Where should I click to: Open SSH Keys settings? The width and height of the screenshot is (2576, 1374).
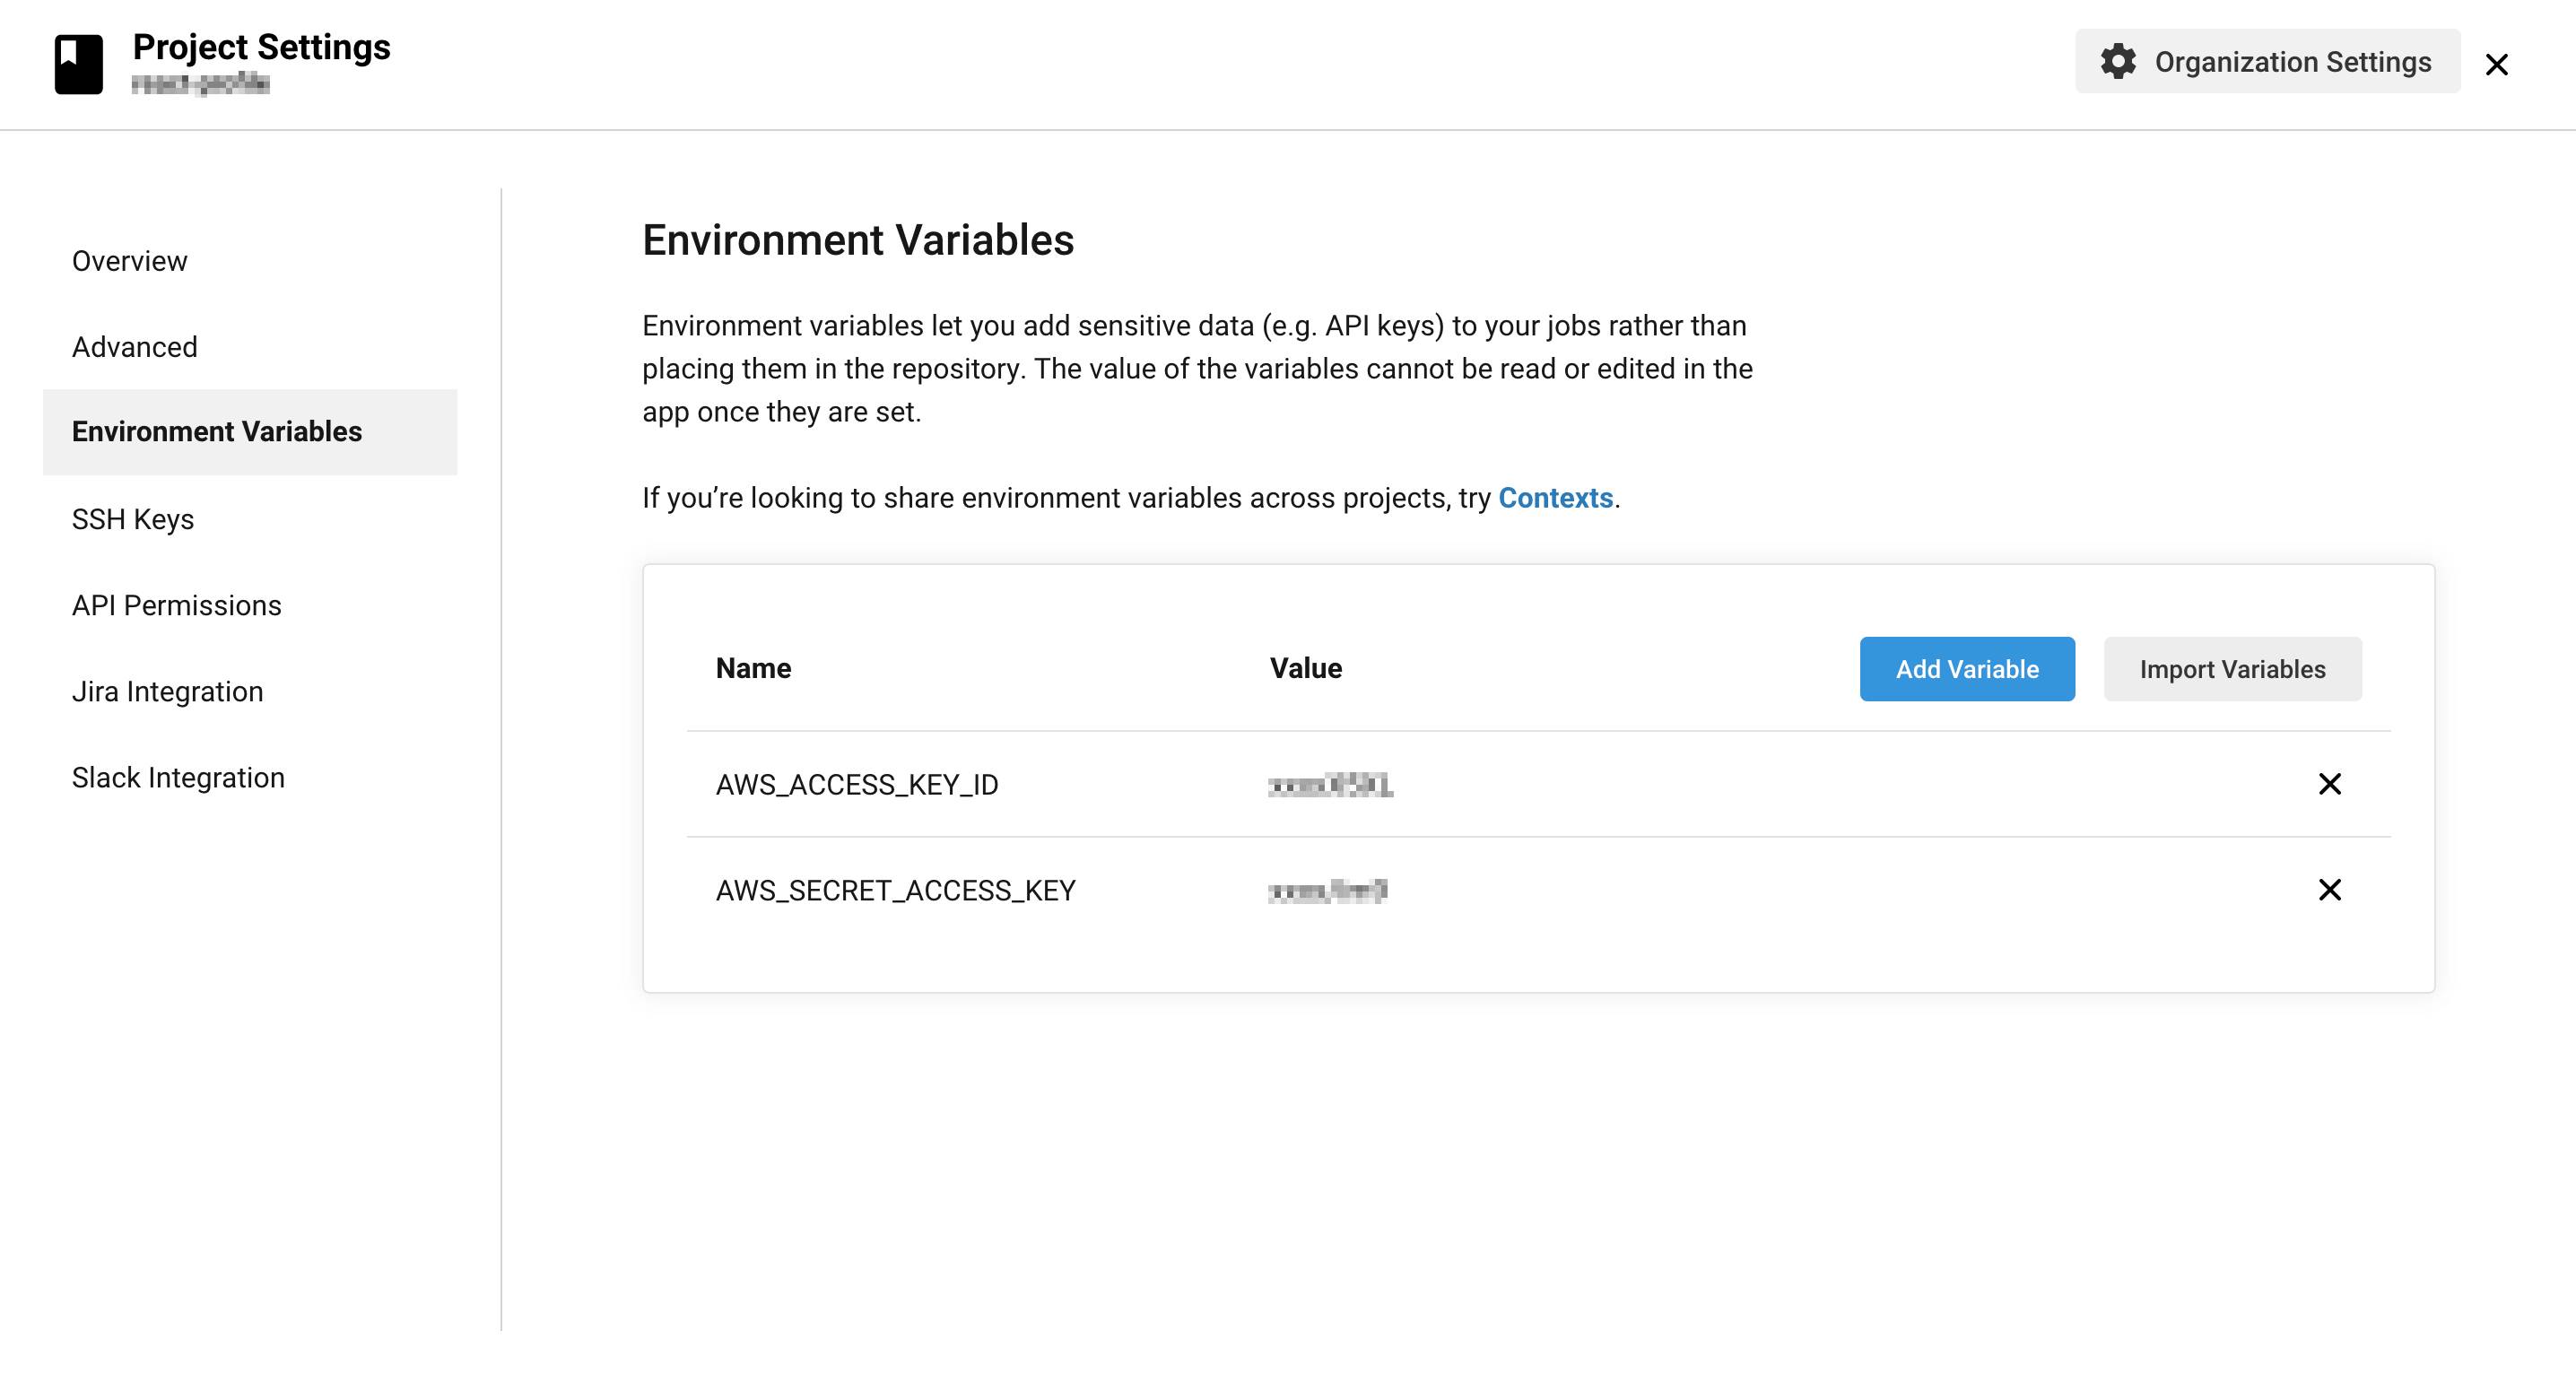(132, 519)
